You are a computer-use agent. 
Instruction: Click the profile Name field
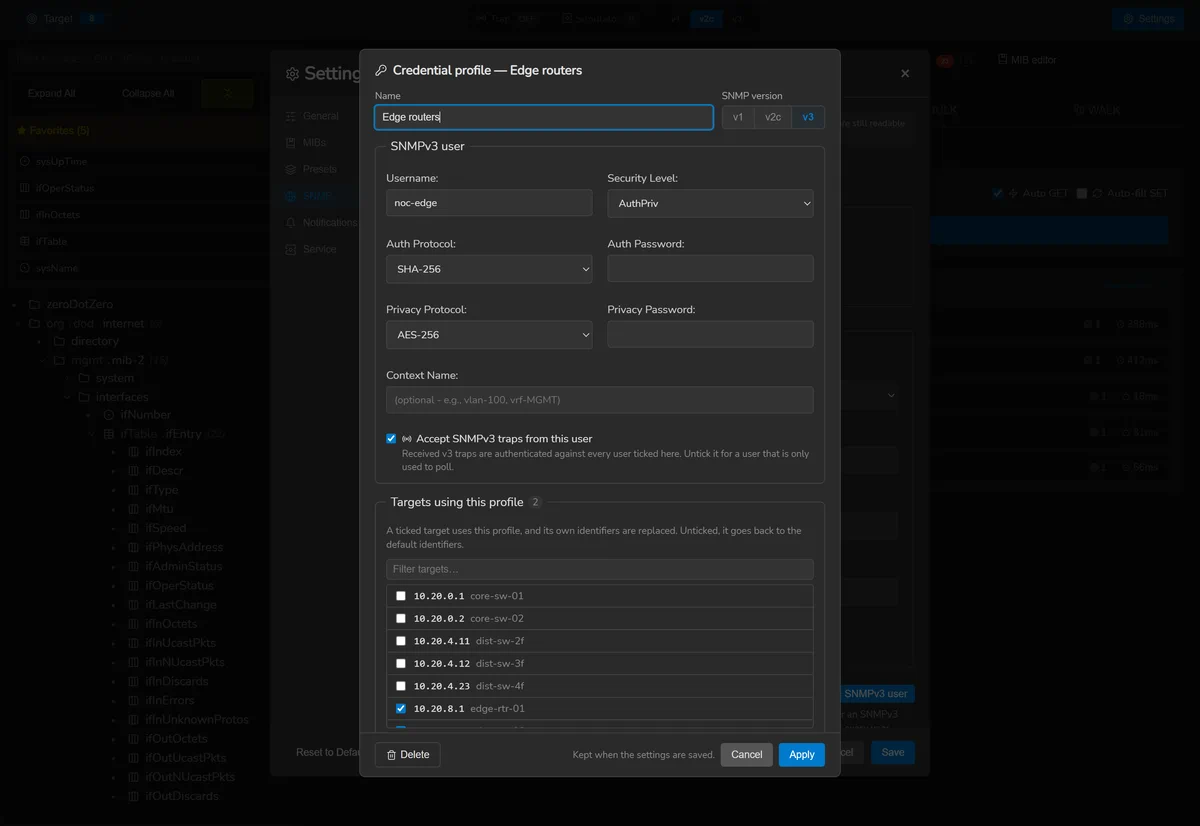[x=544, y=117]
